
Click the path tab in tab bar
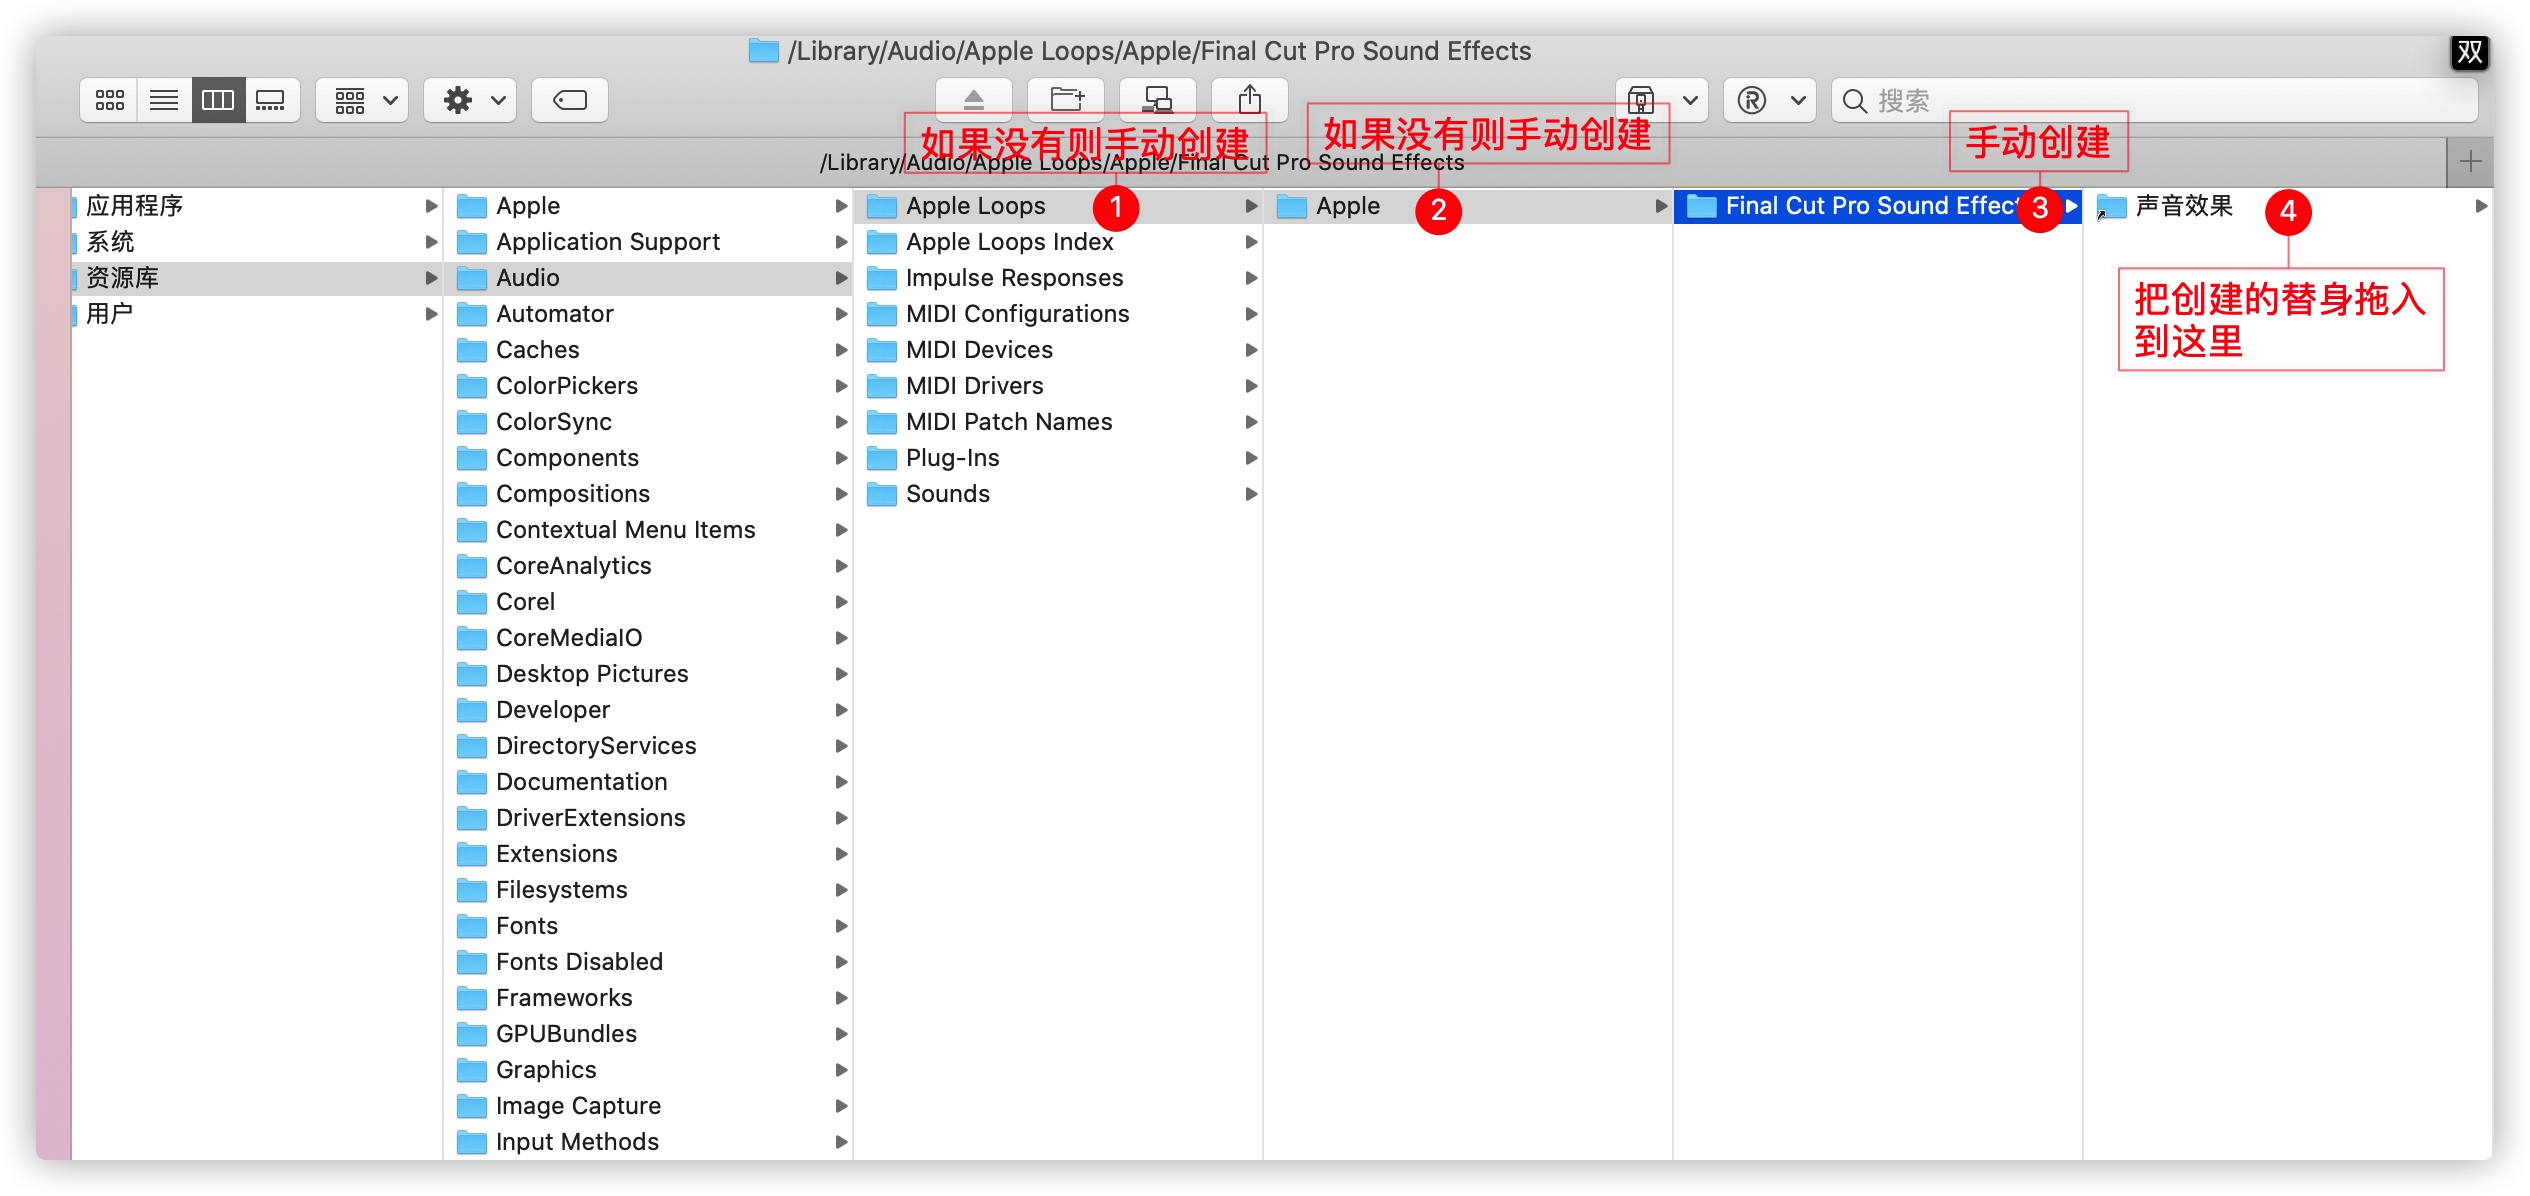click(1140, 163)
